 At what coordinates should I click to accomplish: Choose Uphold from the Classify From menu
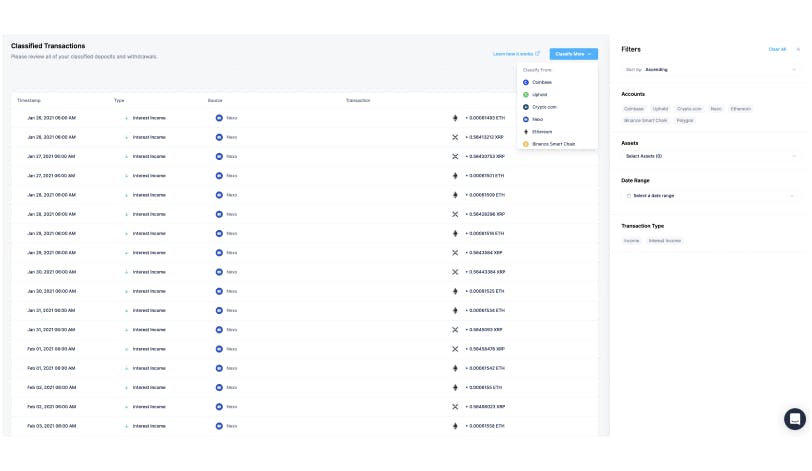point(557,95)
